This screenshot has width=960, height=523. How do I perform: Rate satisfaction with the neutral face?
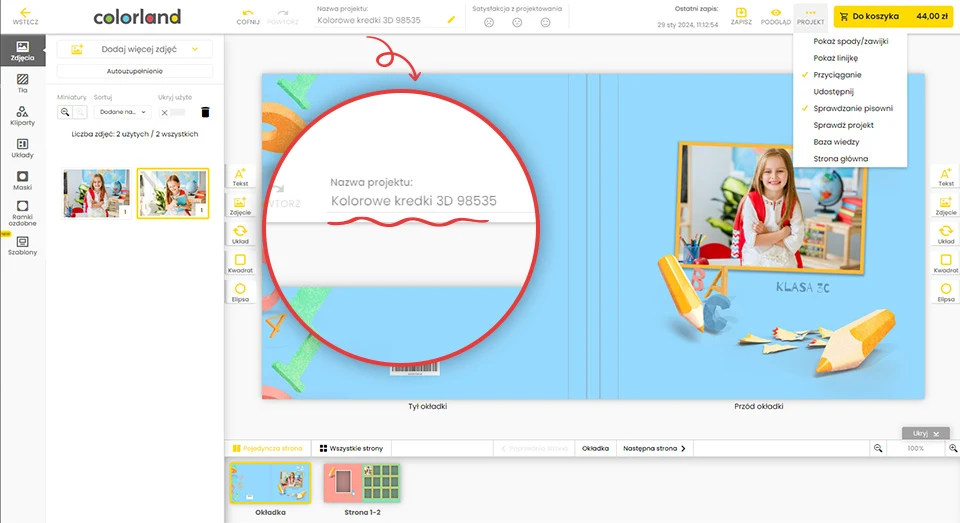tap(517, 23)
